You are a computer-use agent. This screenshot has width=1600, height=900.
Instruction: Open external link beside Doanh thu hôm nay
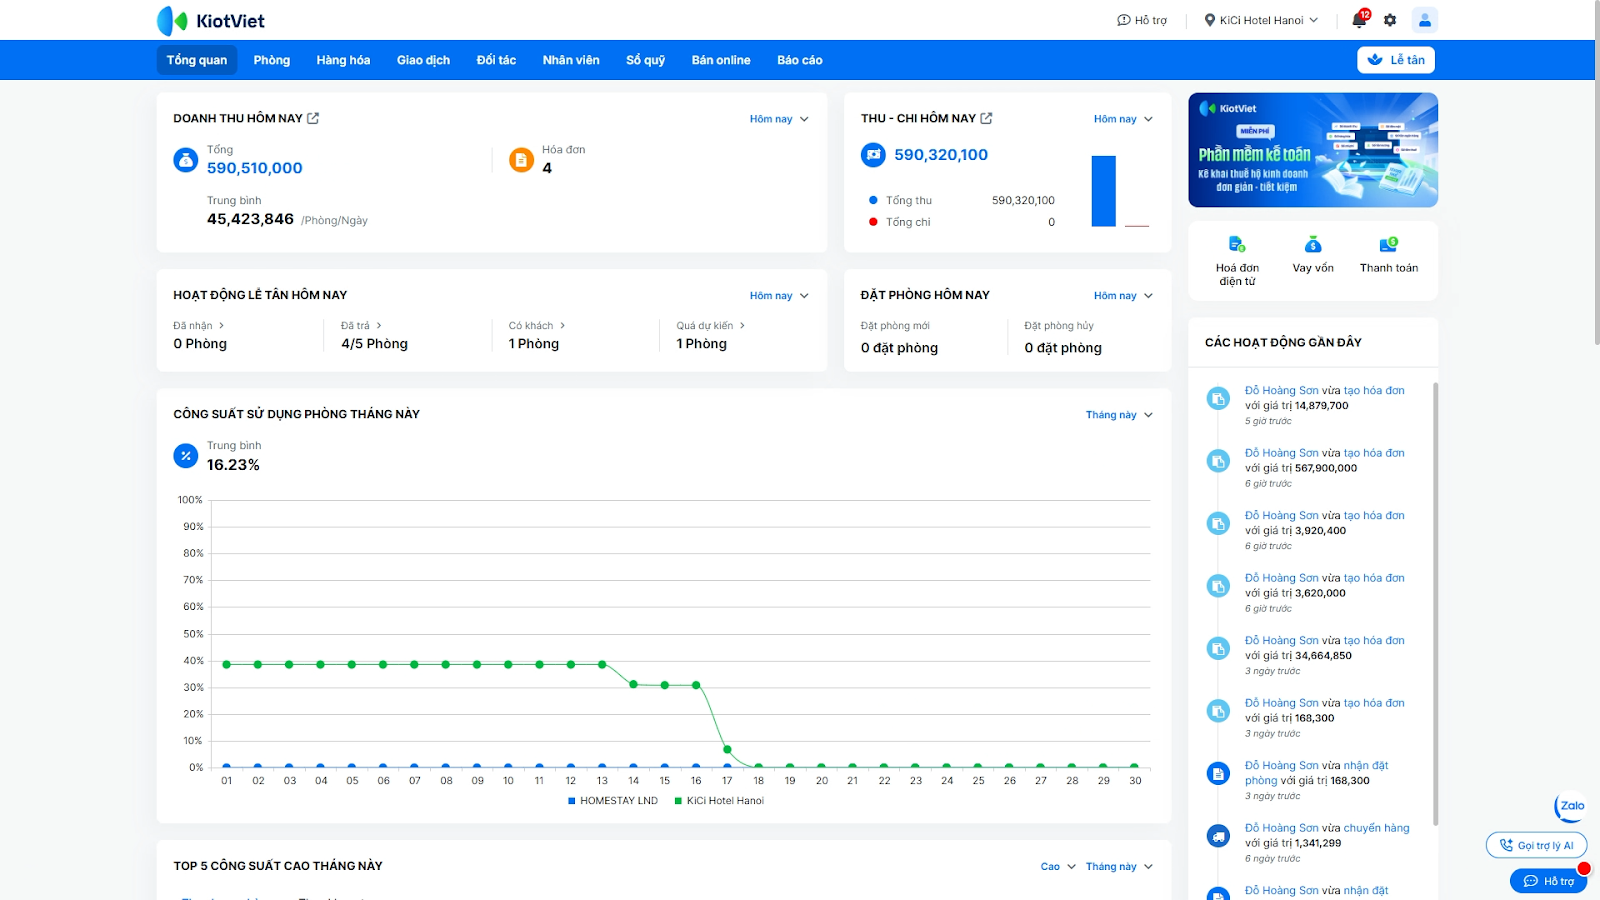[x=313, y=118]
